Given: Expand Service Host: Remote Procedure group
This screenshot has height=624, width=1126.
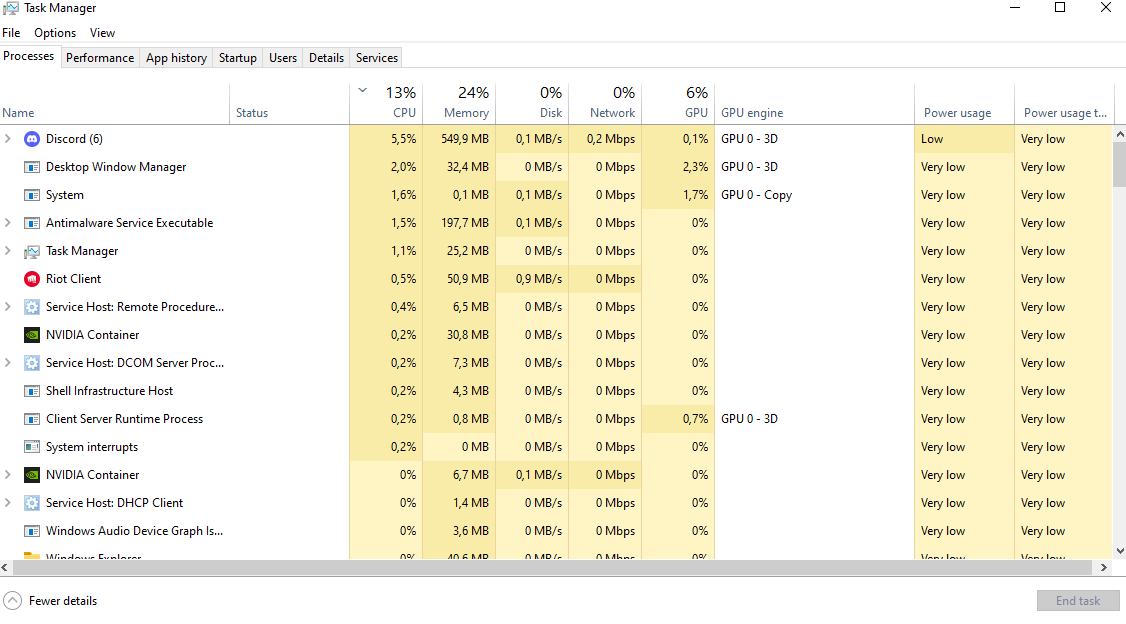Looking at the screenshot, I should (8, 307).
